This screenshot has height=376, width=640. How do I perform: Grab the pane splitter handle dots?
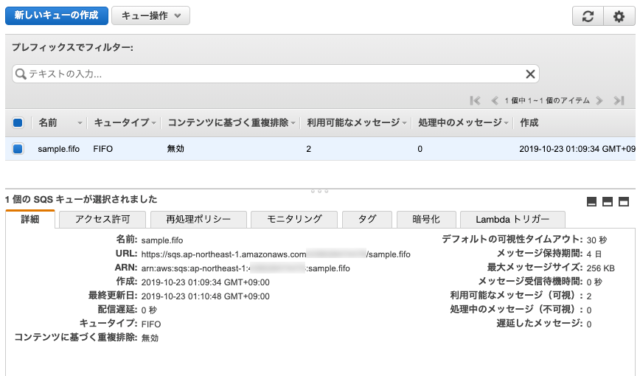[320, 191]
